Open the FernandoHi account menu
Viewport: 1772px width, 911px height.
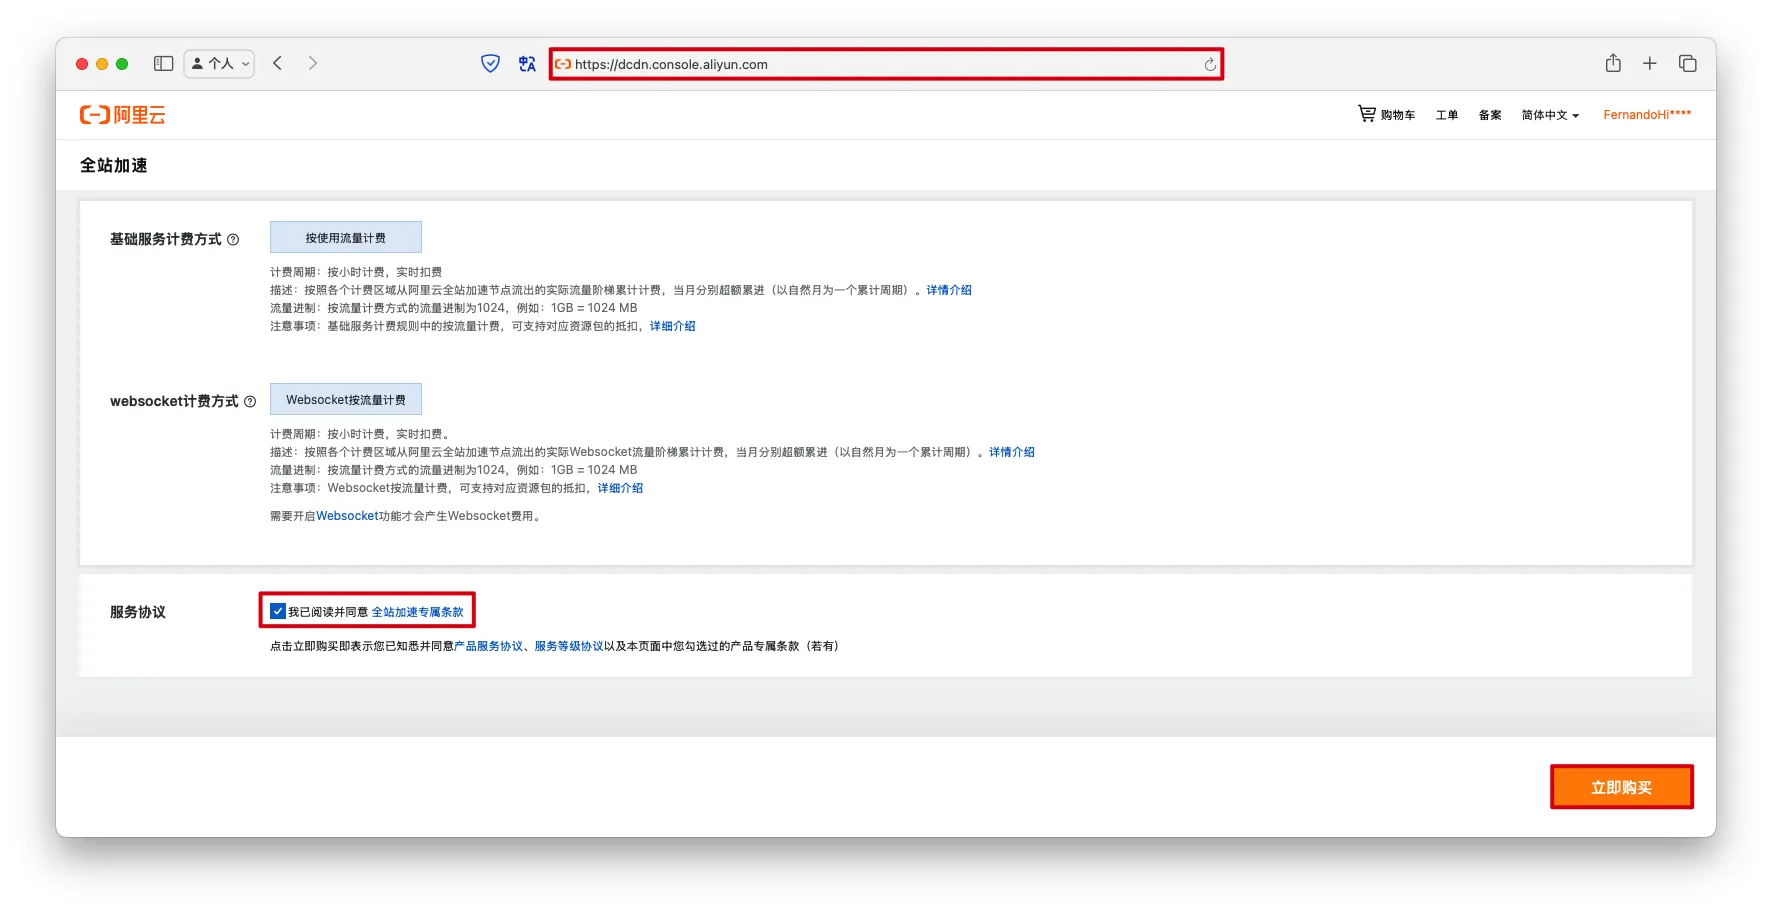(x=1646, y=115)
